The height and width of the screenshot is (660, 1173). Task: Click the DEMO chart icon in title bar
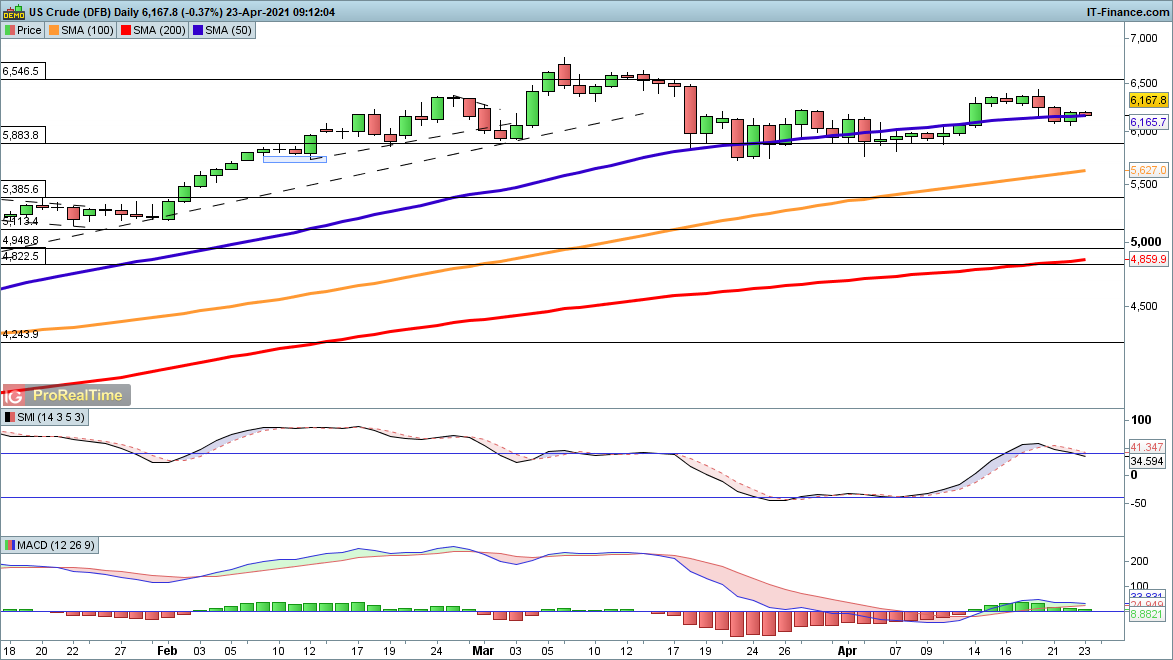(13, 12)
